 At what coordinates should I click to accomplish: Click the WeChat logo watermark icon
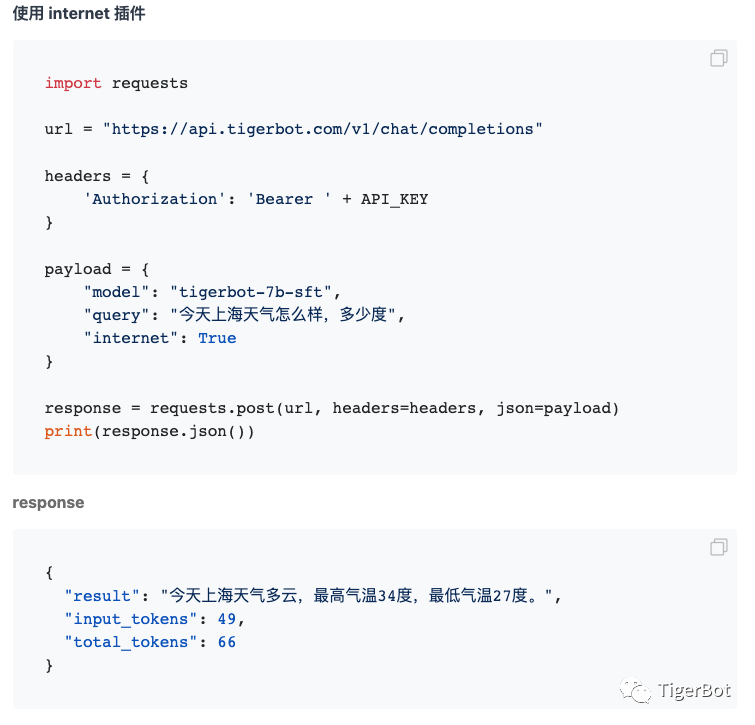tap(635, 690)
